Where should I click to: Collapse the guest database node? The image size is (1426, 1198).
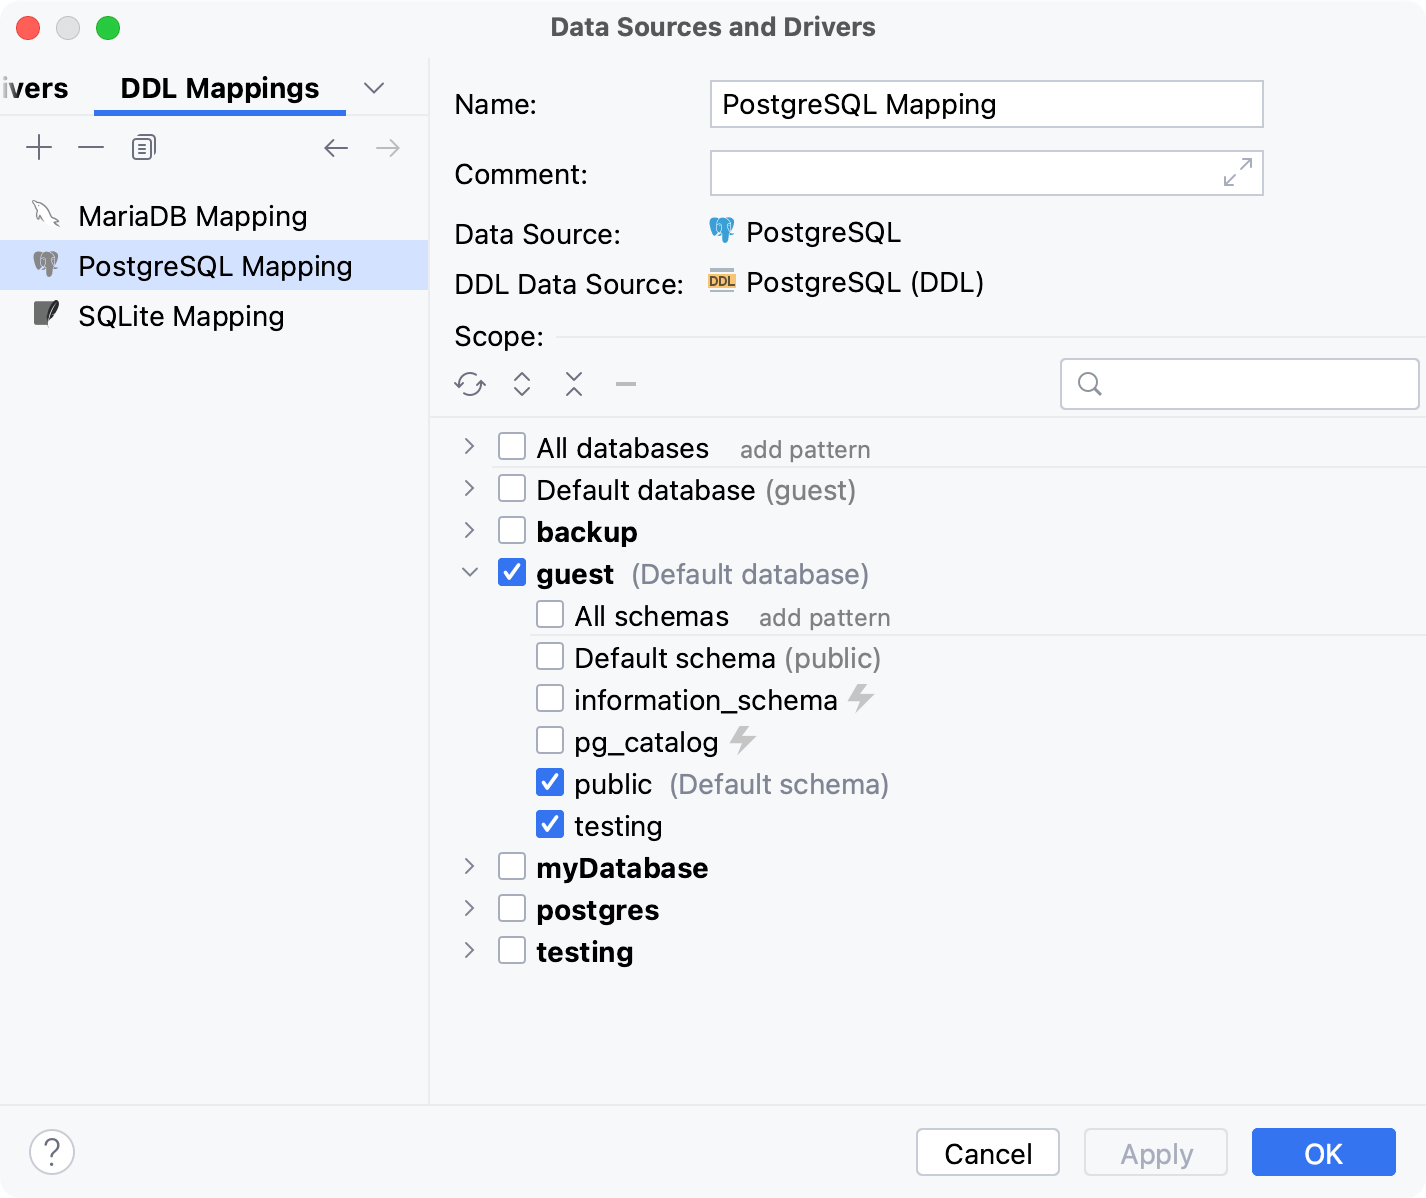coord(469,572)
